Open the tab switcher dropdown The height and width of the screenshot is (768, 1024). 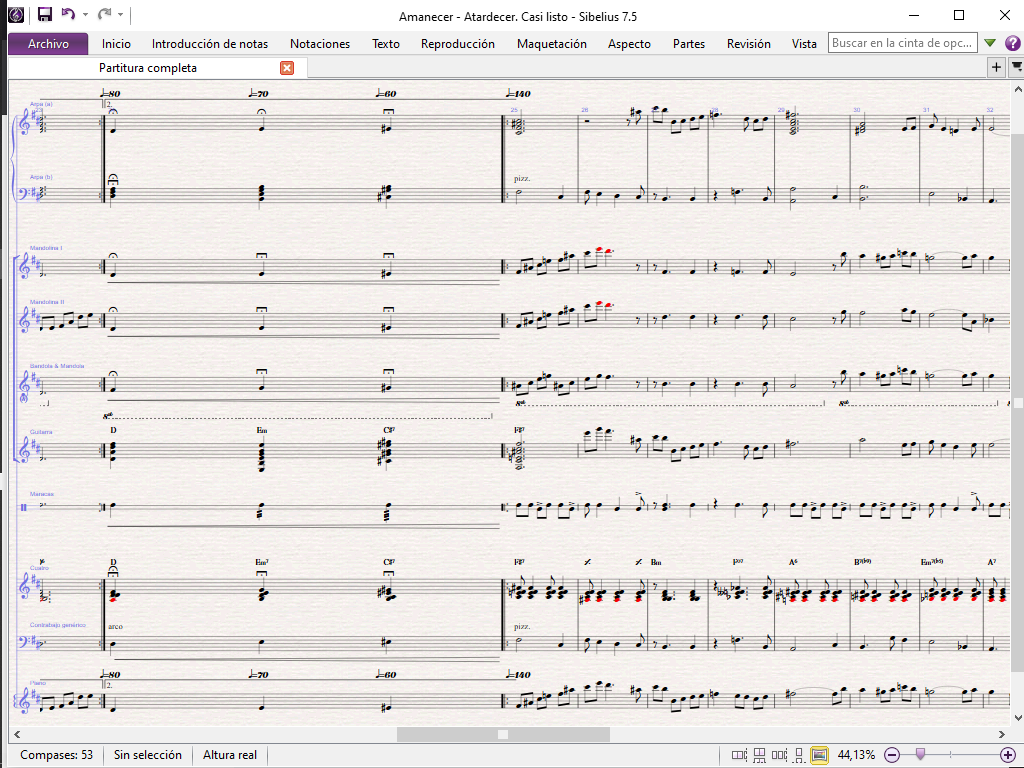pos(1016,67)
